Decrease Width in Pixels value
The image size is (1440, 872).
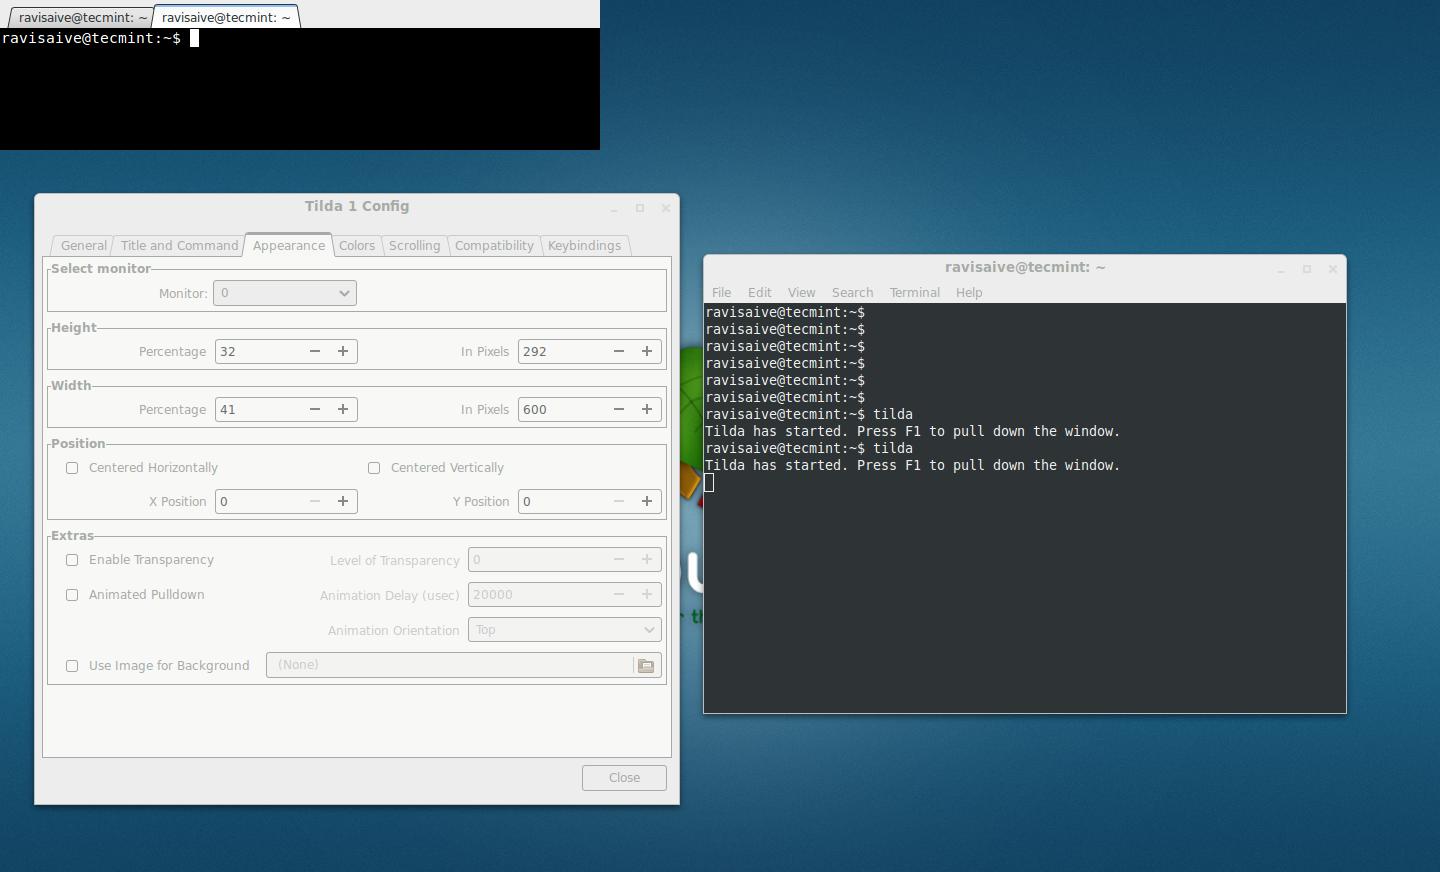(x=618, y=409)
